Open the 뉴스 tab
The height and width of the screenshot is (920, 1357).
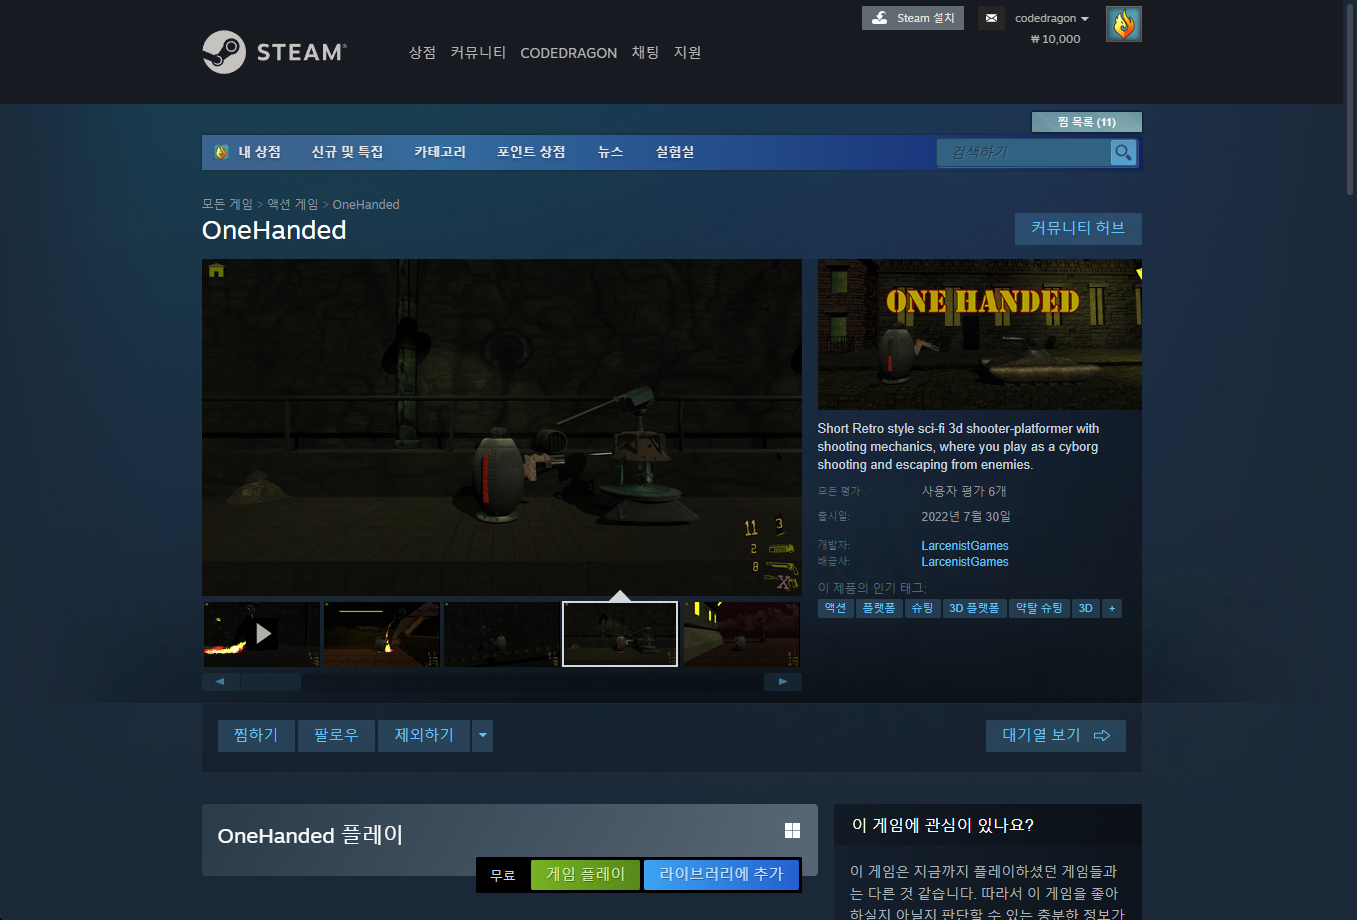tap(610, 152)
